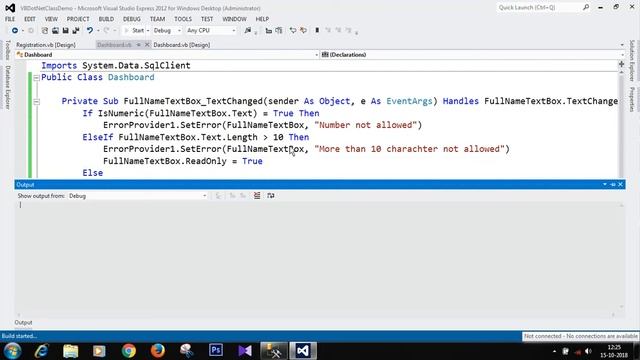
Task: Click the Save All toolbar icon
Action: [x=76, y=31]
